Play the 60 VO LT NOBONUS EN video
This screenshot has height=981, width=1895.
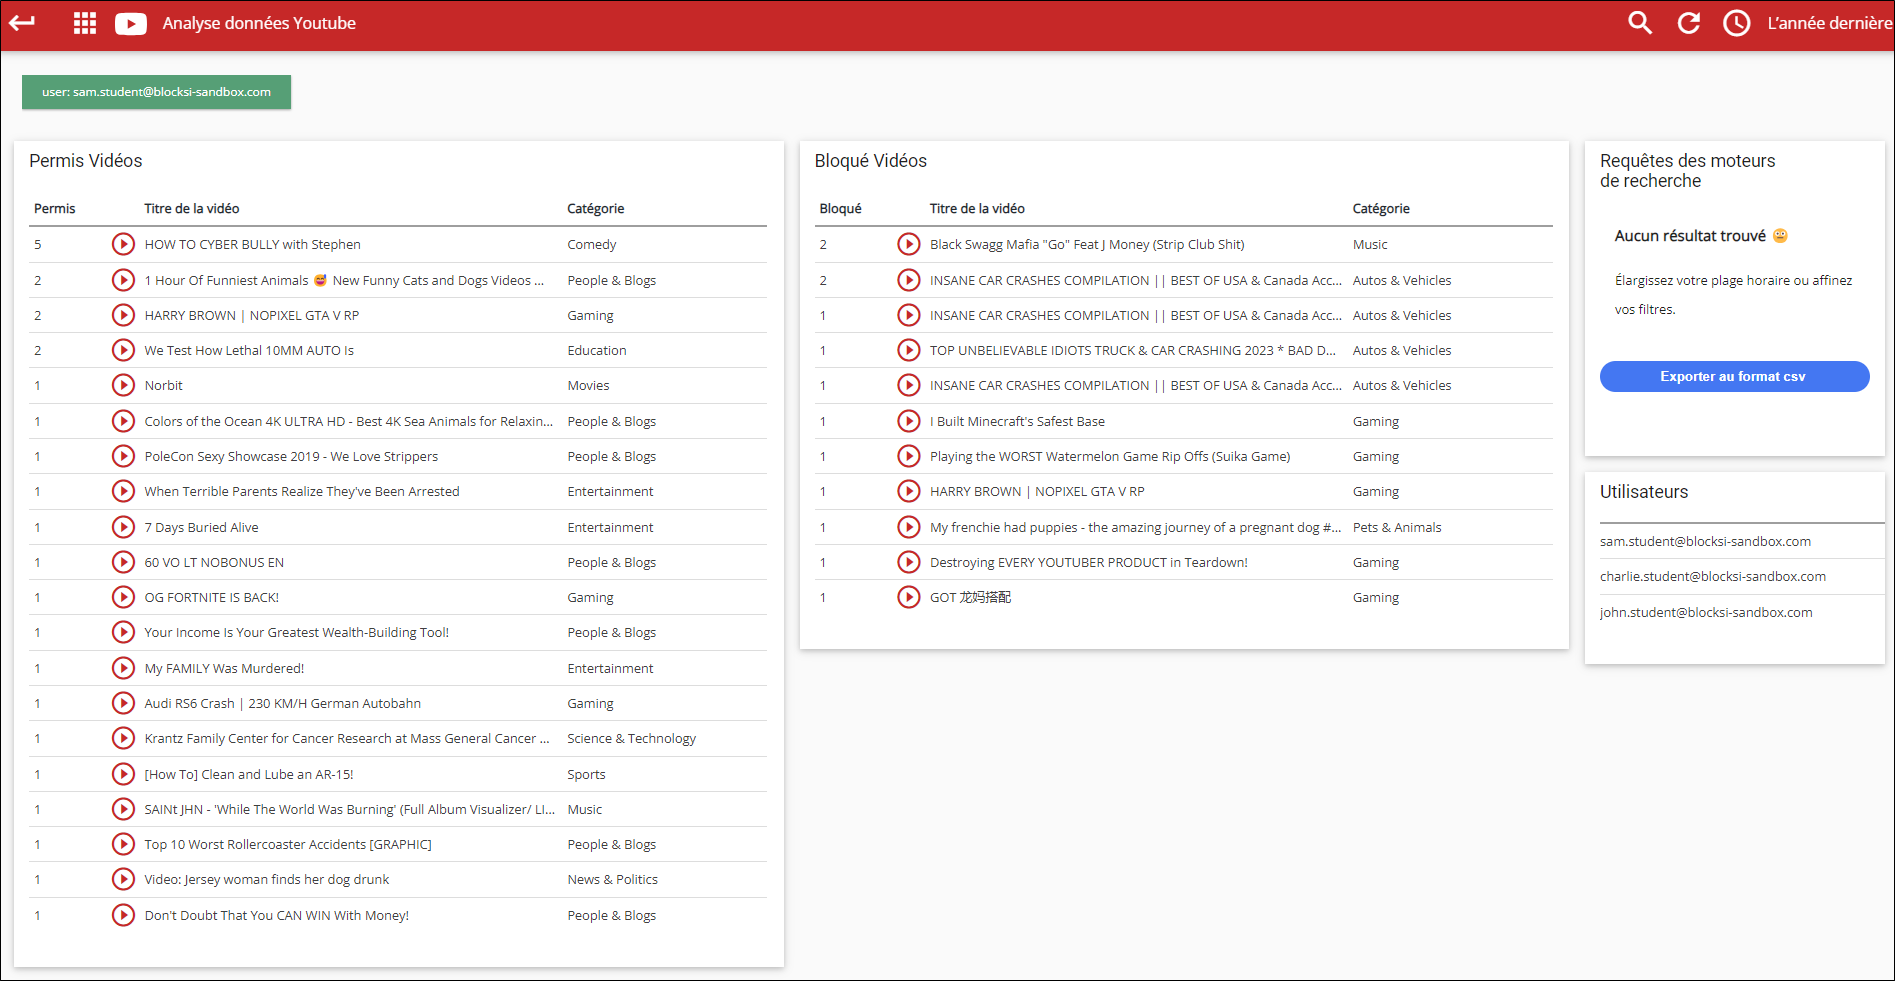[123, 562]
